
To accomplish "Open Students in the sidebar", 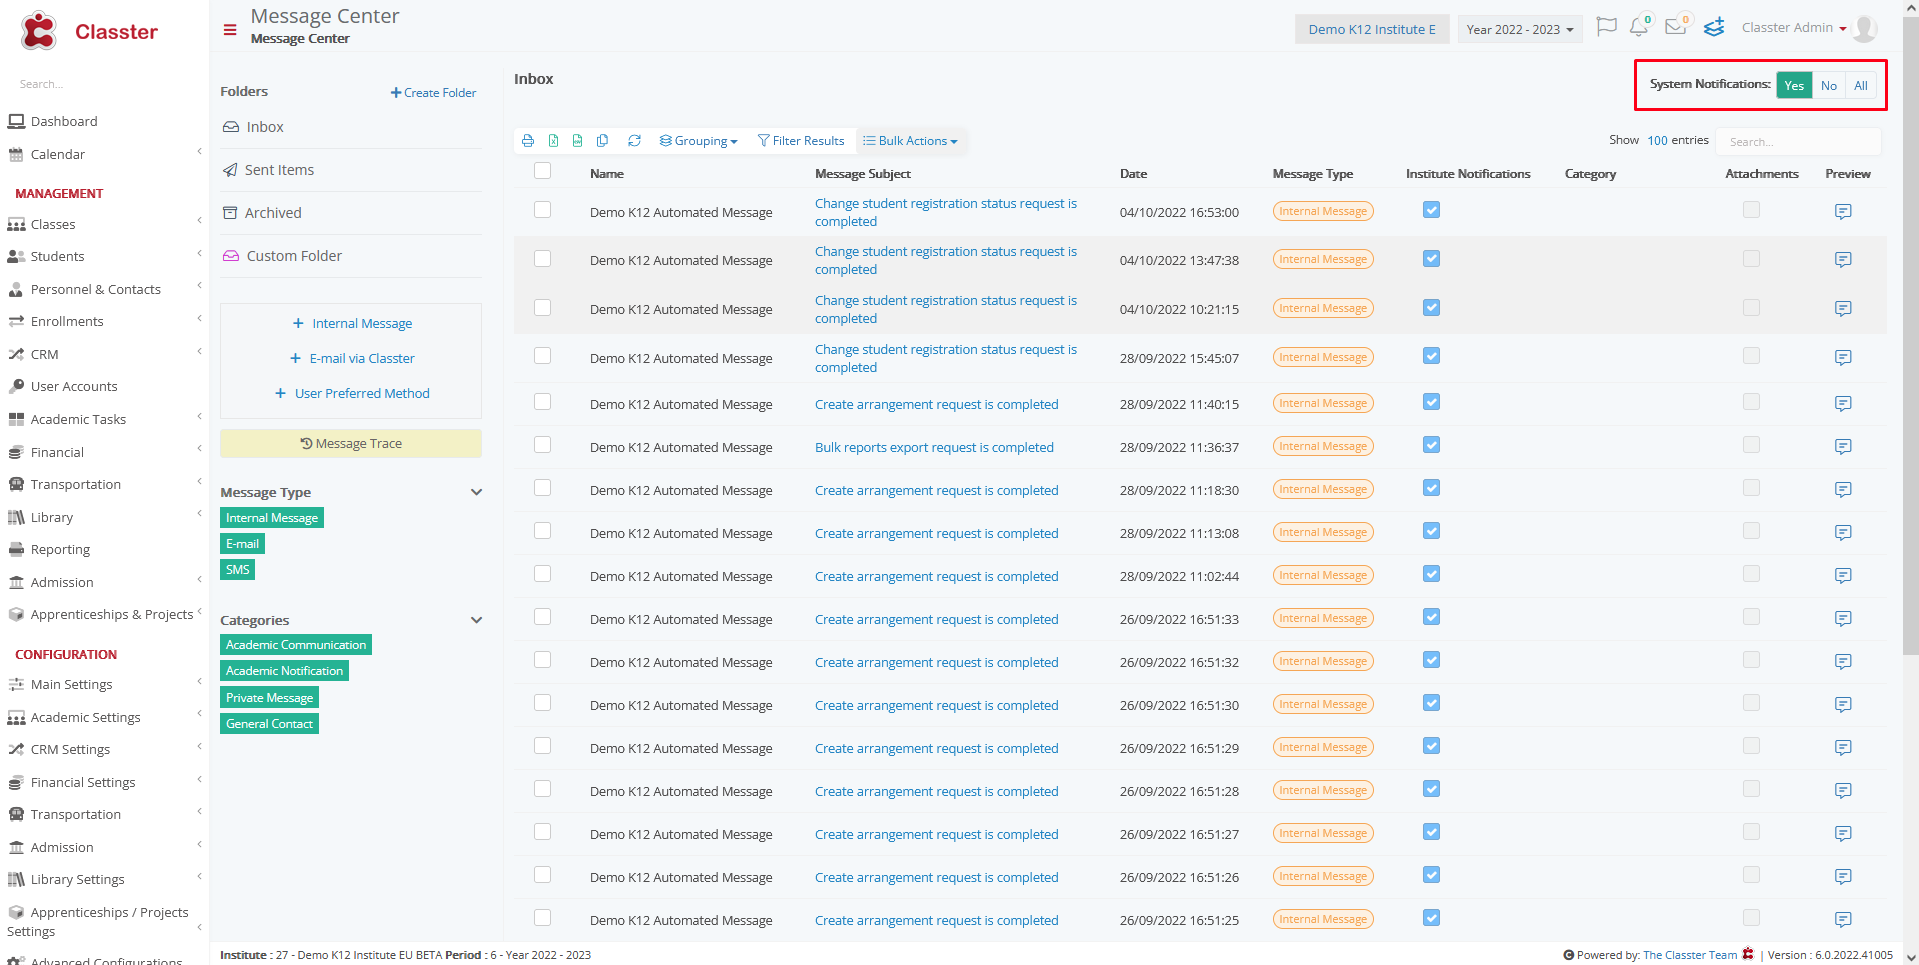I will point(57,256).
